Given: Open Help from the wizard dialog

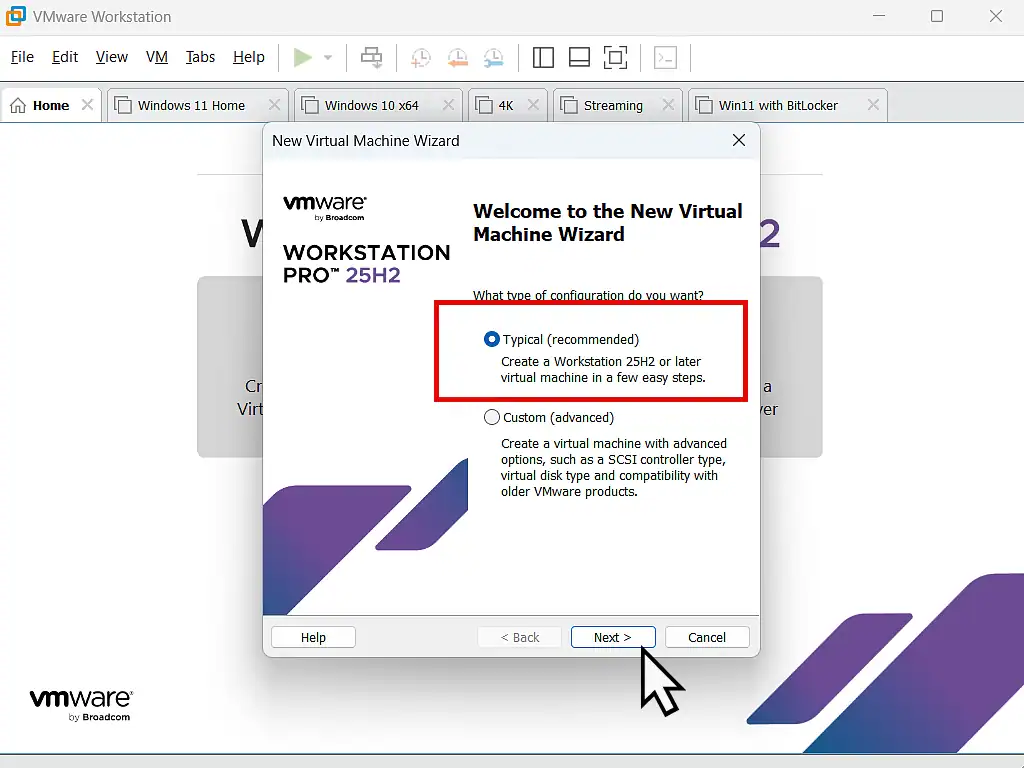Looking at the screenshot, I should point(312,637).
